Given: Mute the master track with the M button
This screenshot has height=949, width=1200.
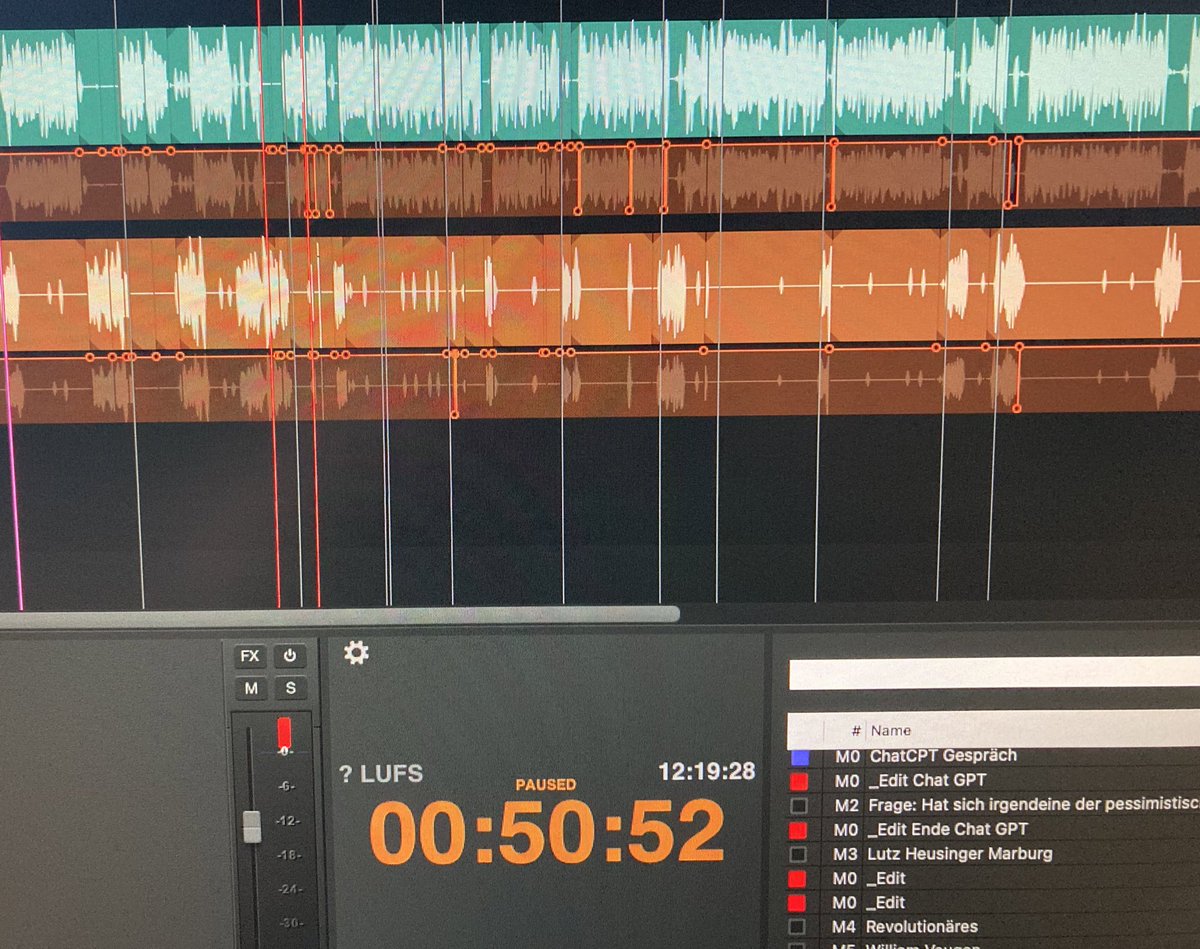Looking at the screenshot, I should (x=250, y=688).
